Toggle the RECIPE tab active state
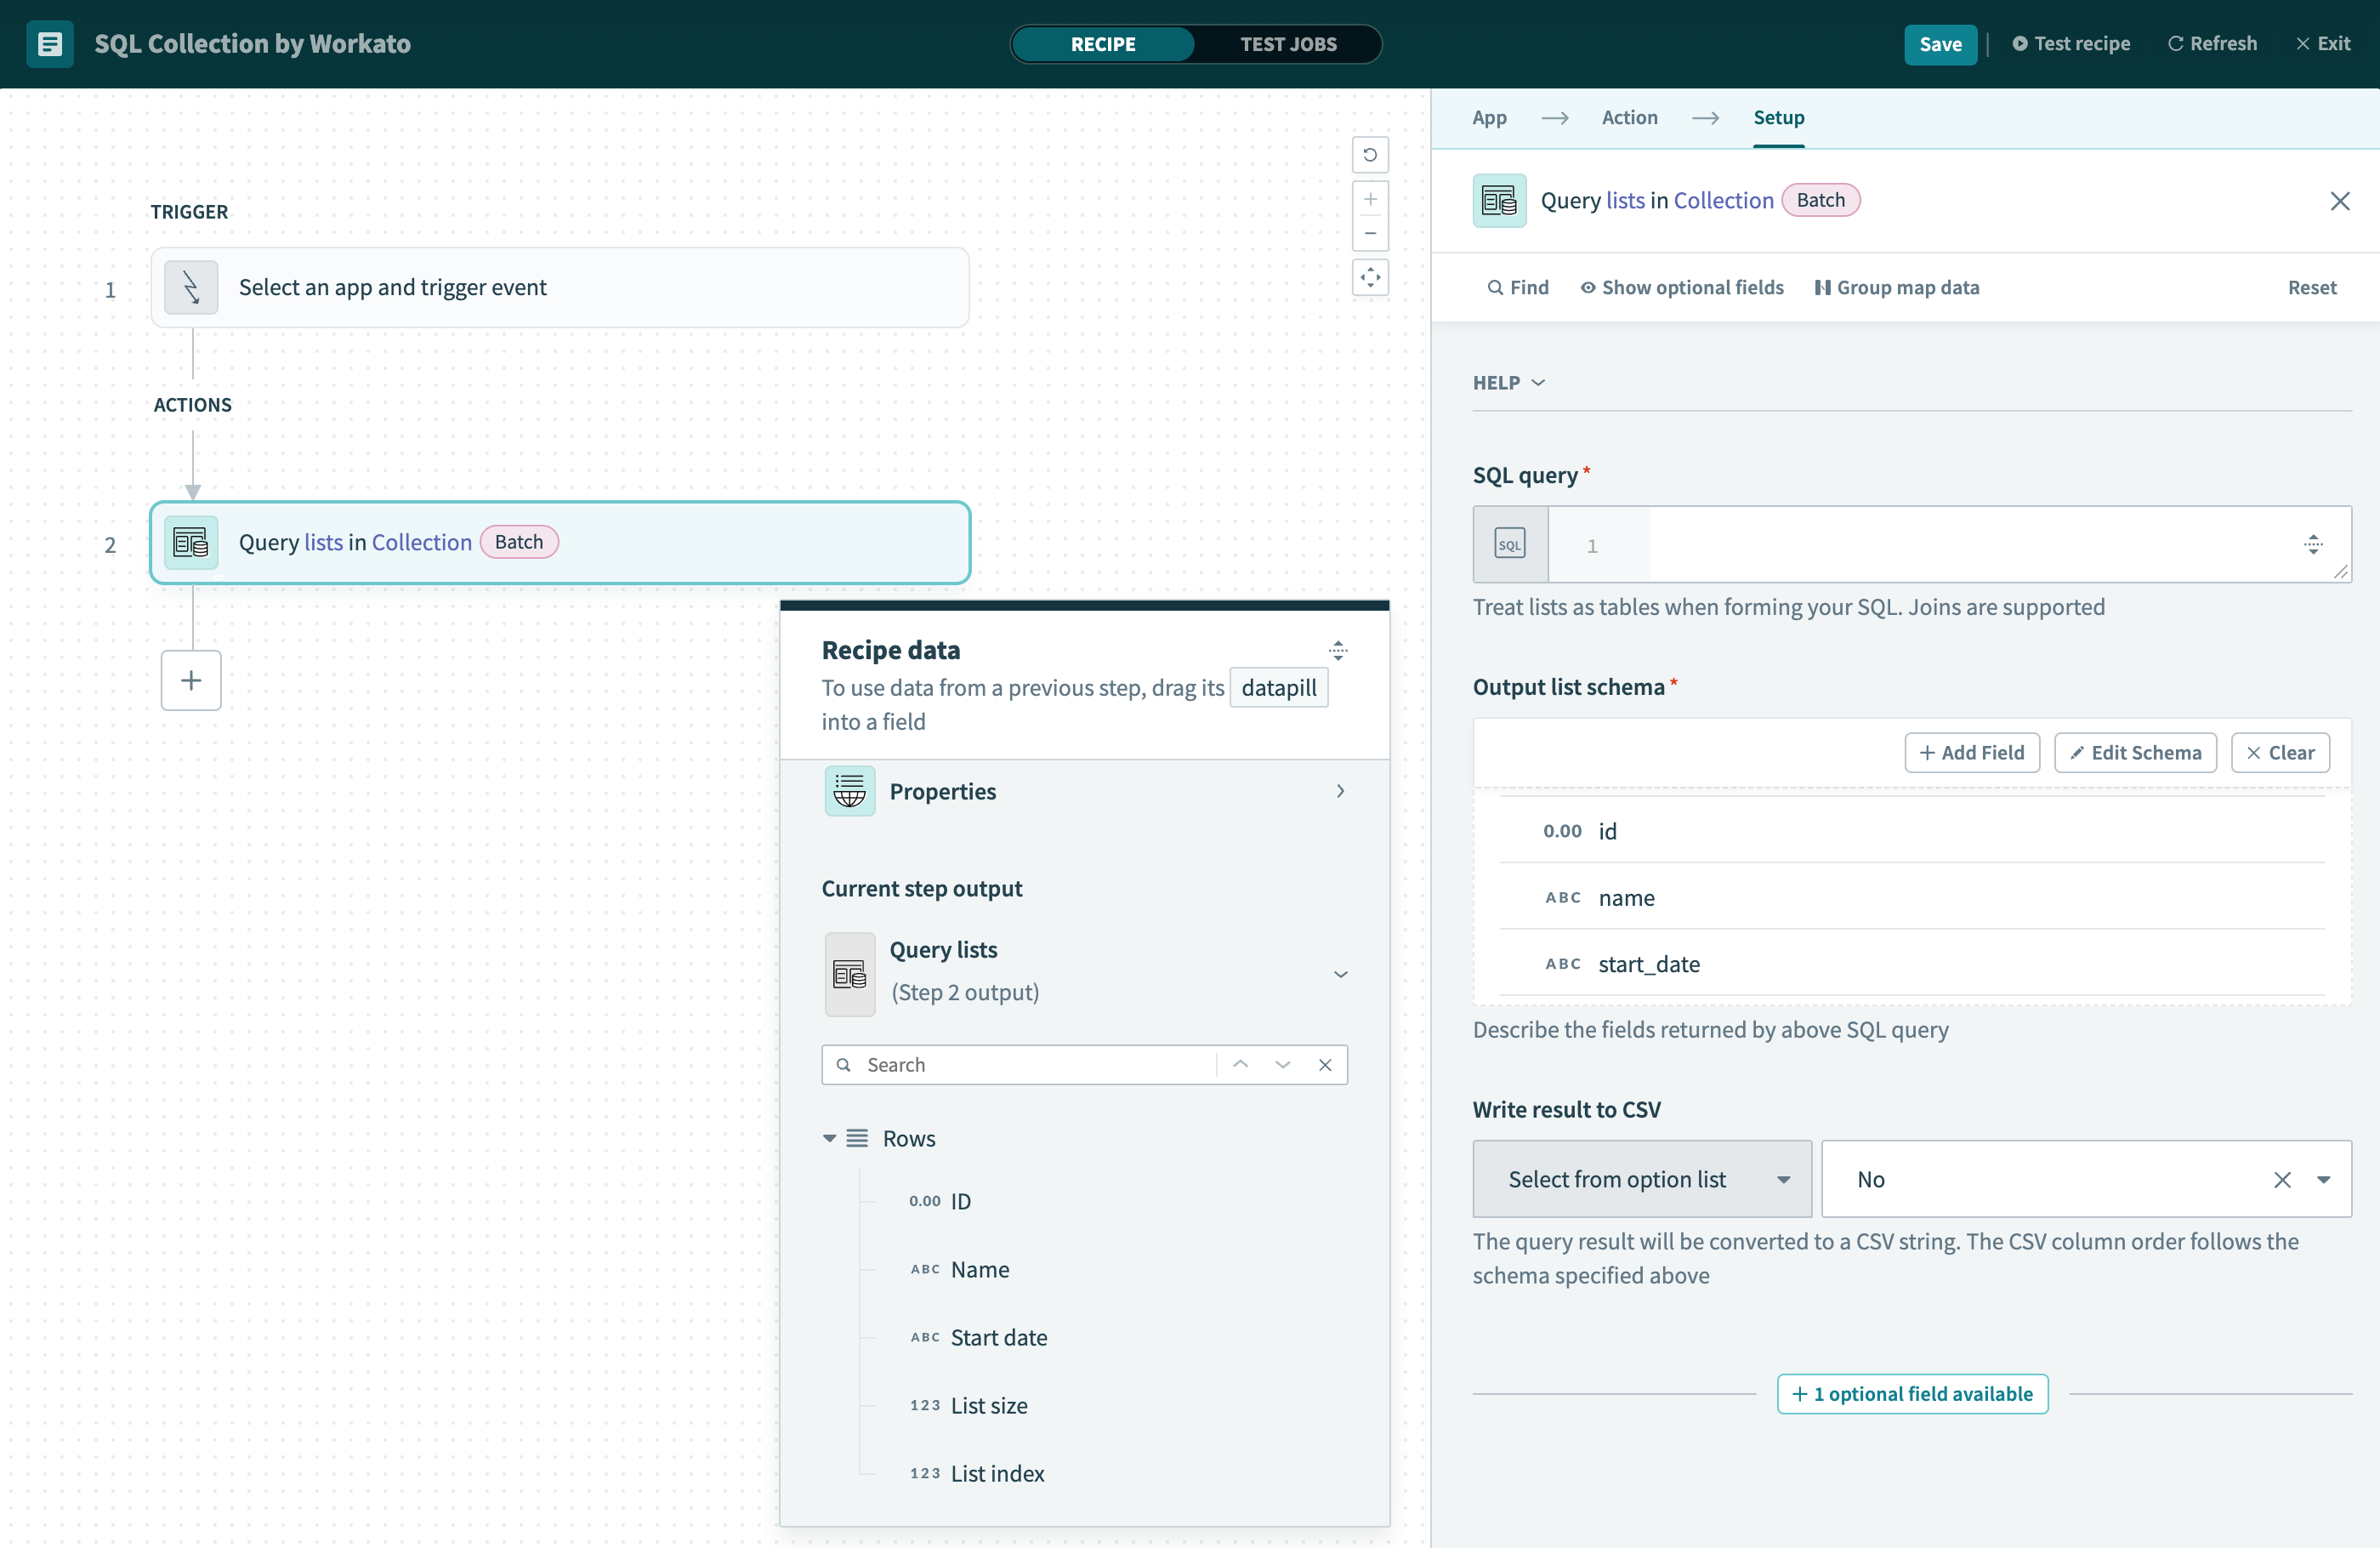 1103,43
